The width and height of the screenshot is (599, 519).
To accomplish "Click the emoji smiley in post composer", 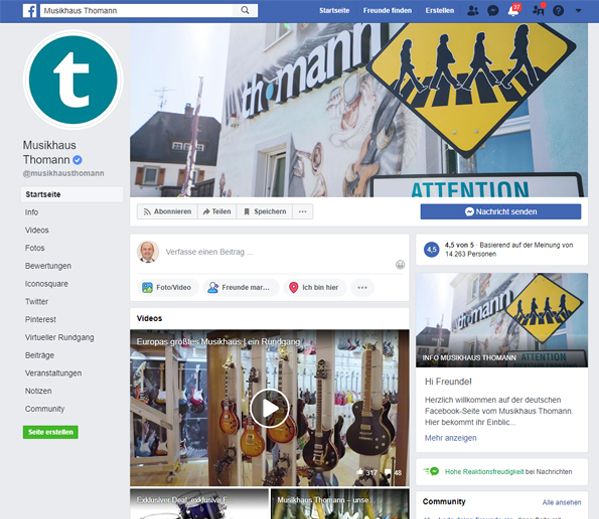I will click(400, 265).
